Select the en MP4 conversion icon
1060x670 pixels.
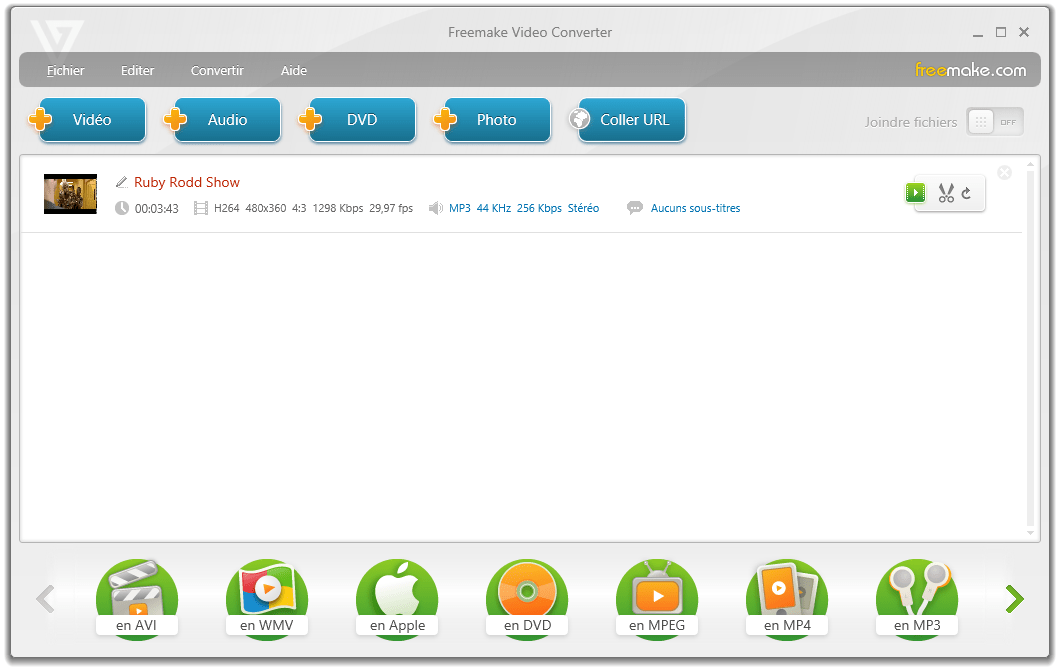(787, 598)
